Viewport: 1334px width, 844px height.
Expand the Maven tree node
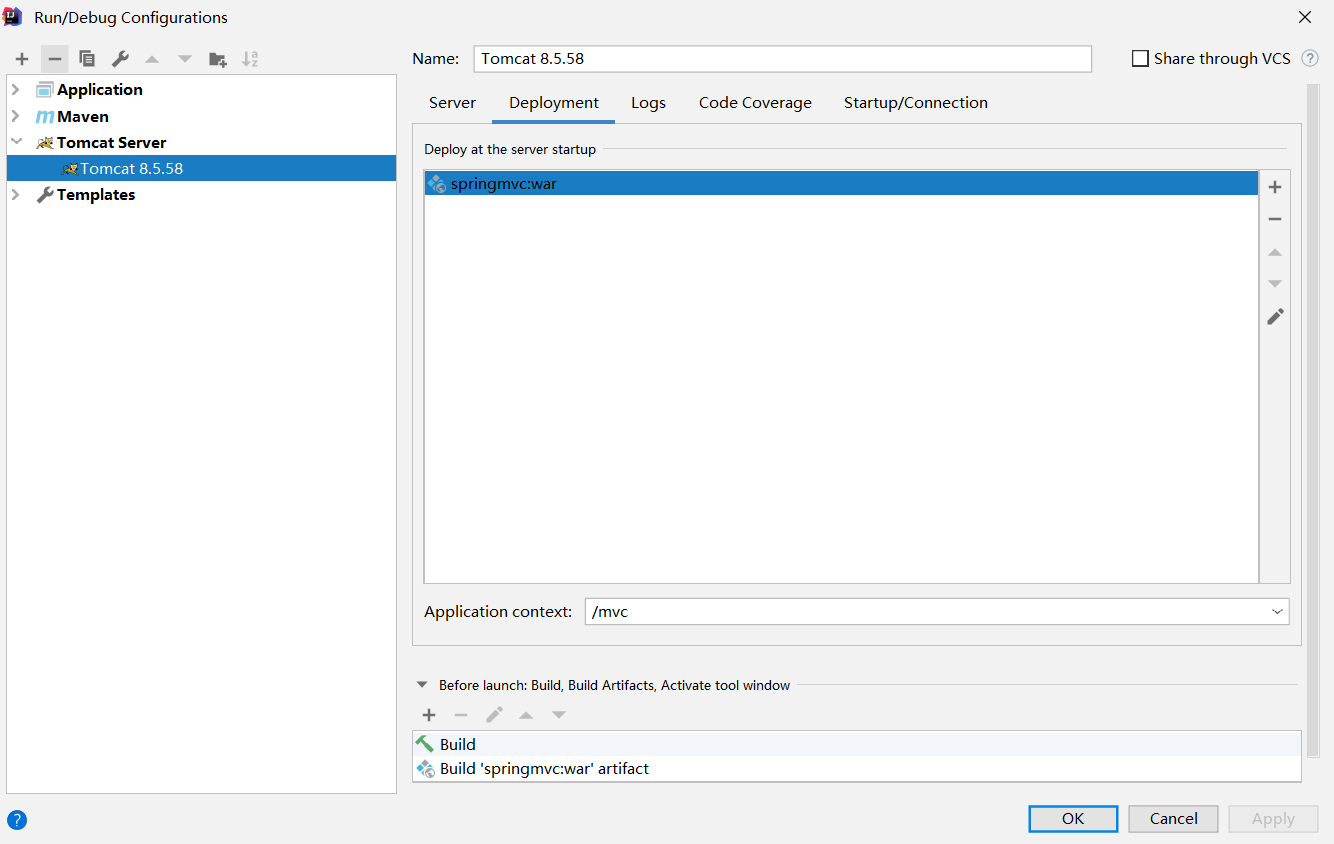tap(16, 116)
